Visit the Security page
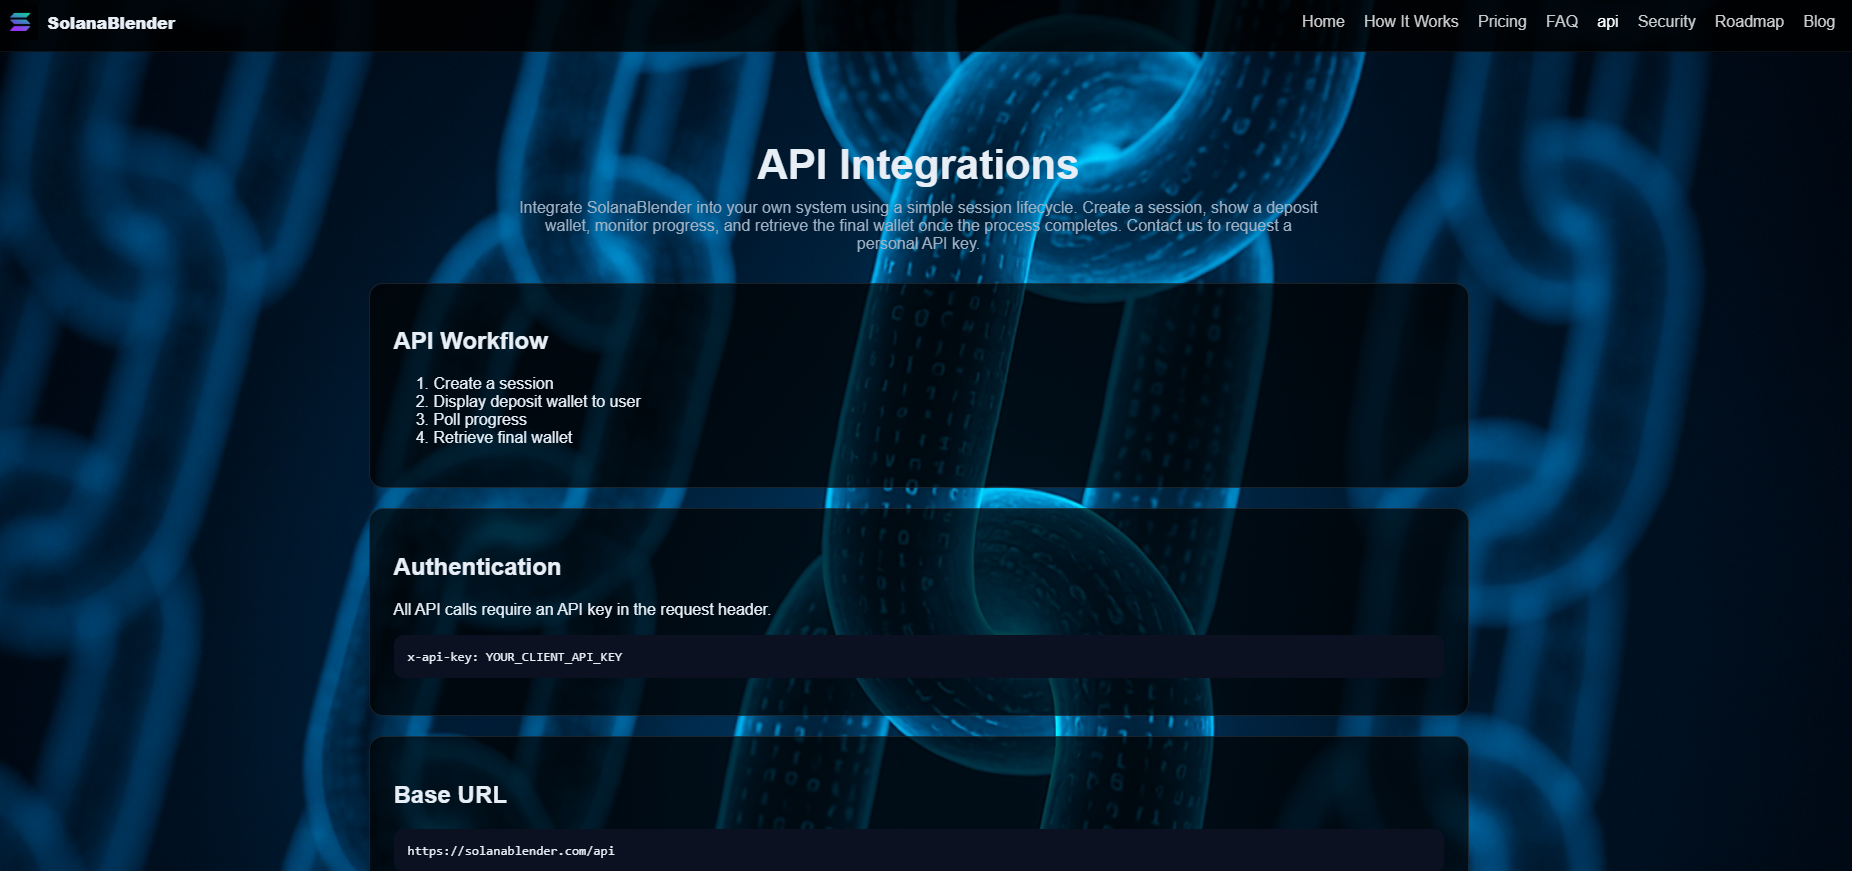 1666,21
